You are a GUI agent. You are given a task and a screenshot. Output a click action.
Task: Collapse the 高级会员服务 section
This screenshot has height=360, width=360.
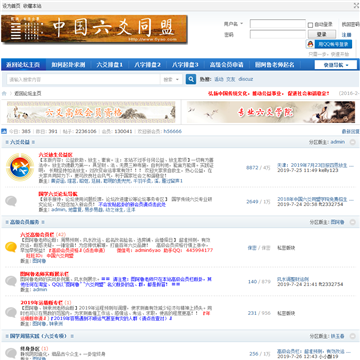coord(353,222)
